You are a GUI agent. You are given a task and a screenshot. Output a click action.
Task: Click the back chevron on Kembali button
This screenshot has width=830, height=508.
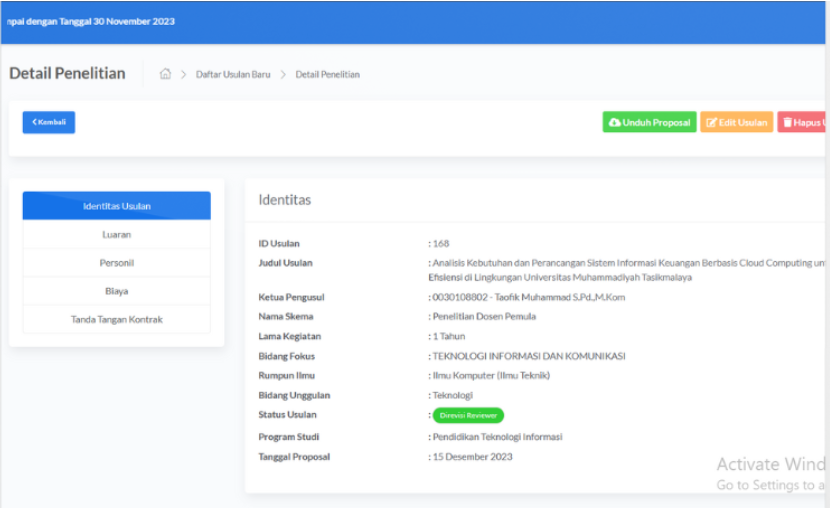34,122
